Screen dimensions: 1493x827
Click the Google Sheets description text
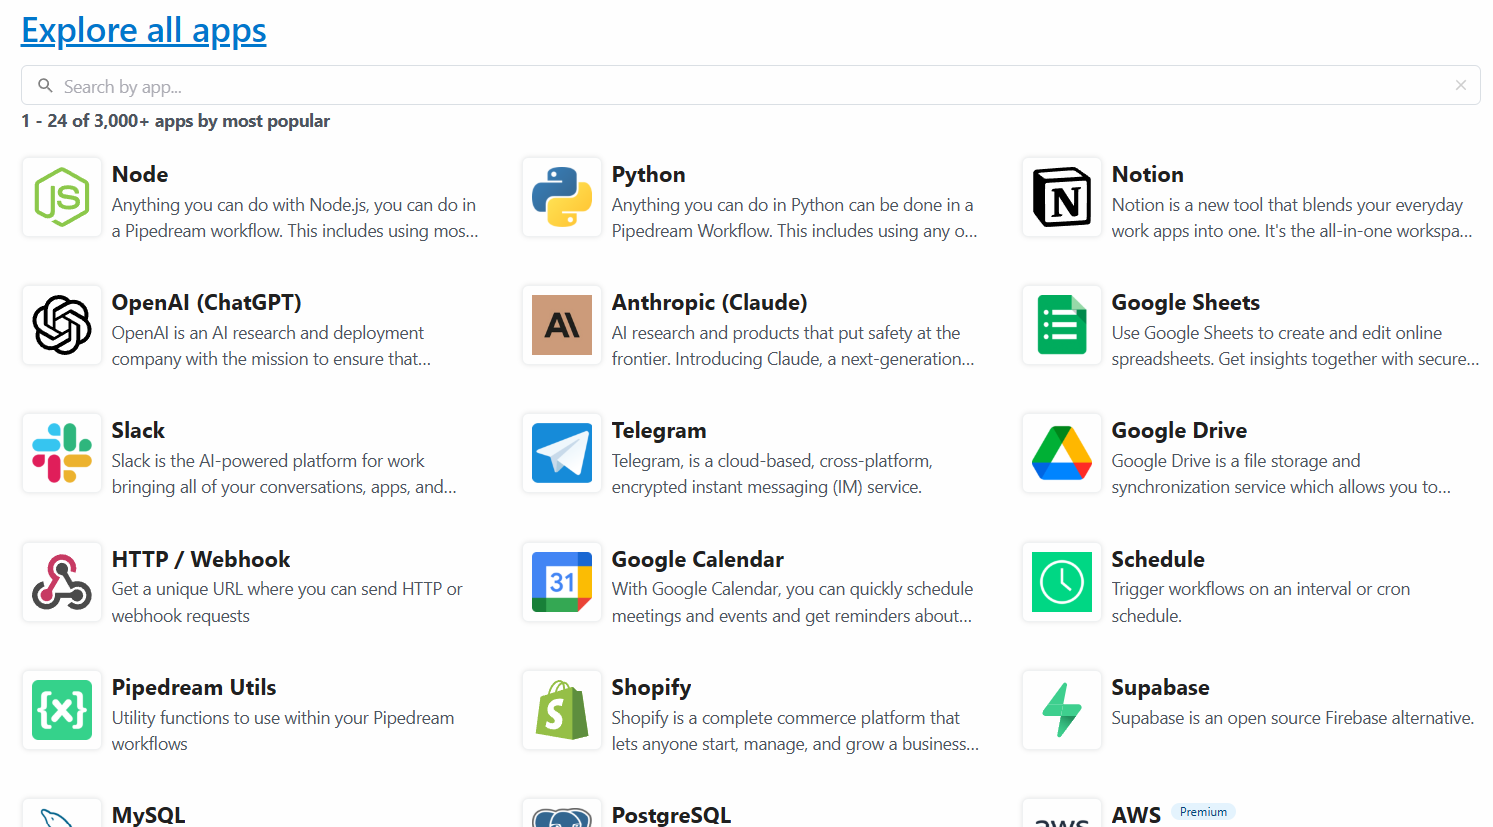[x=1295, y=346]
